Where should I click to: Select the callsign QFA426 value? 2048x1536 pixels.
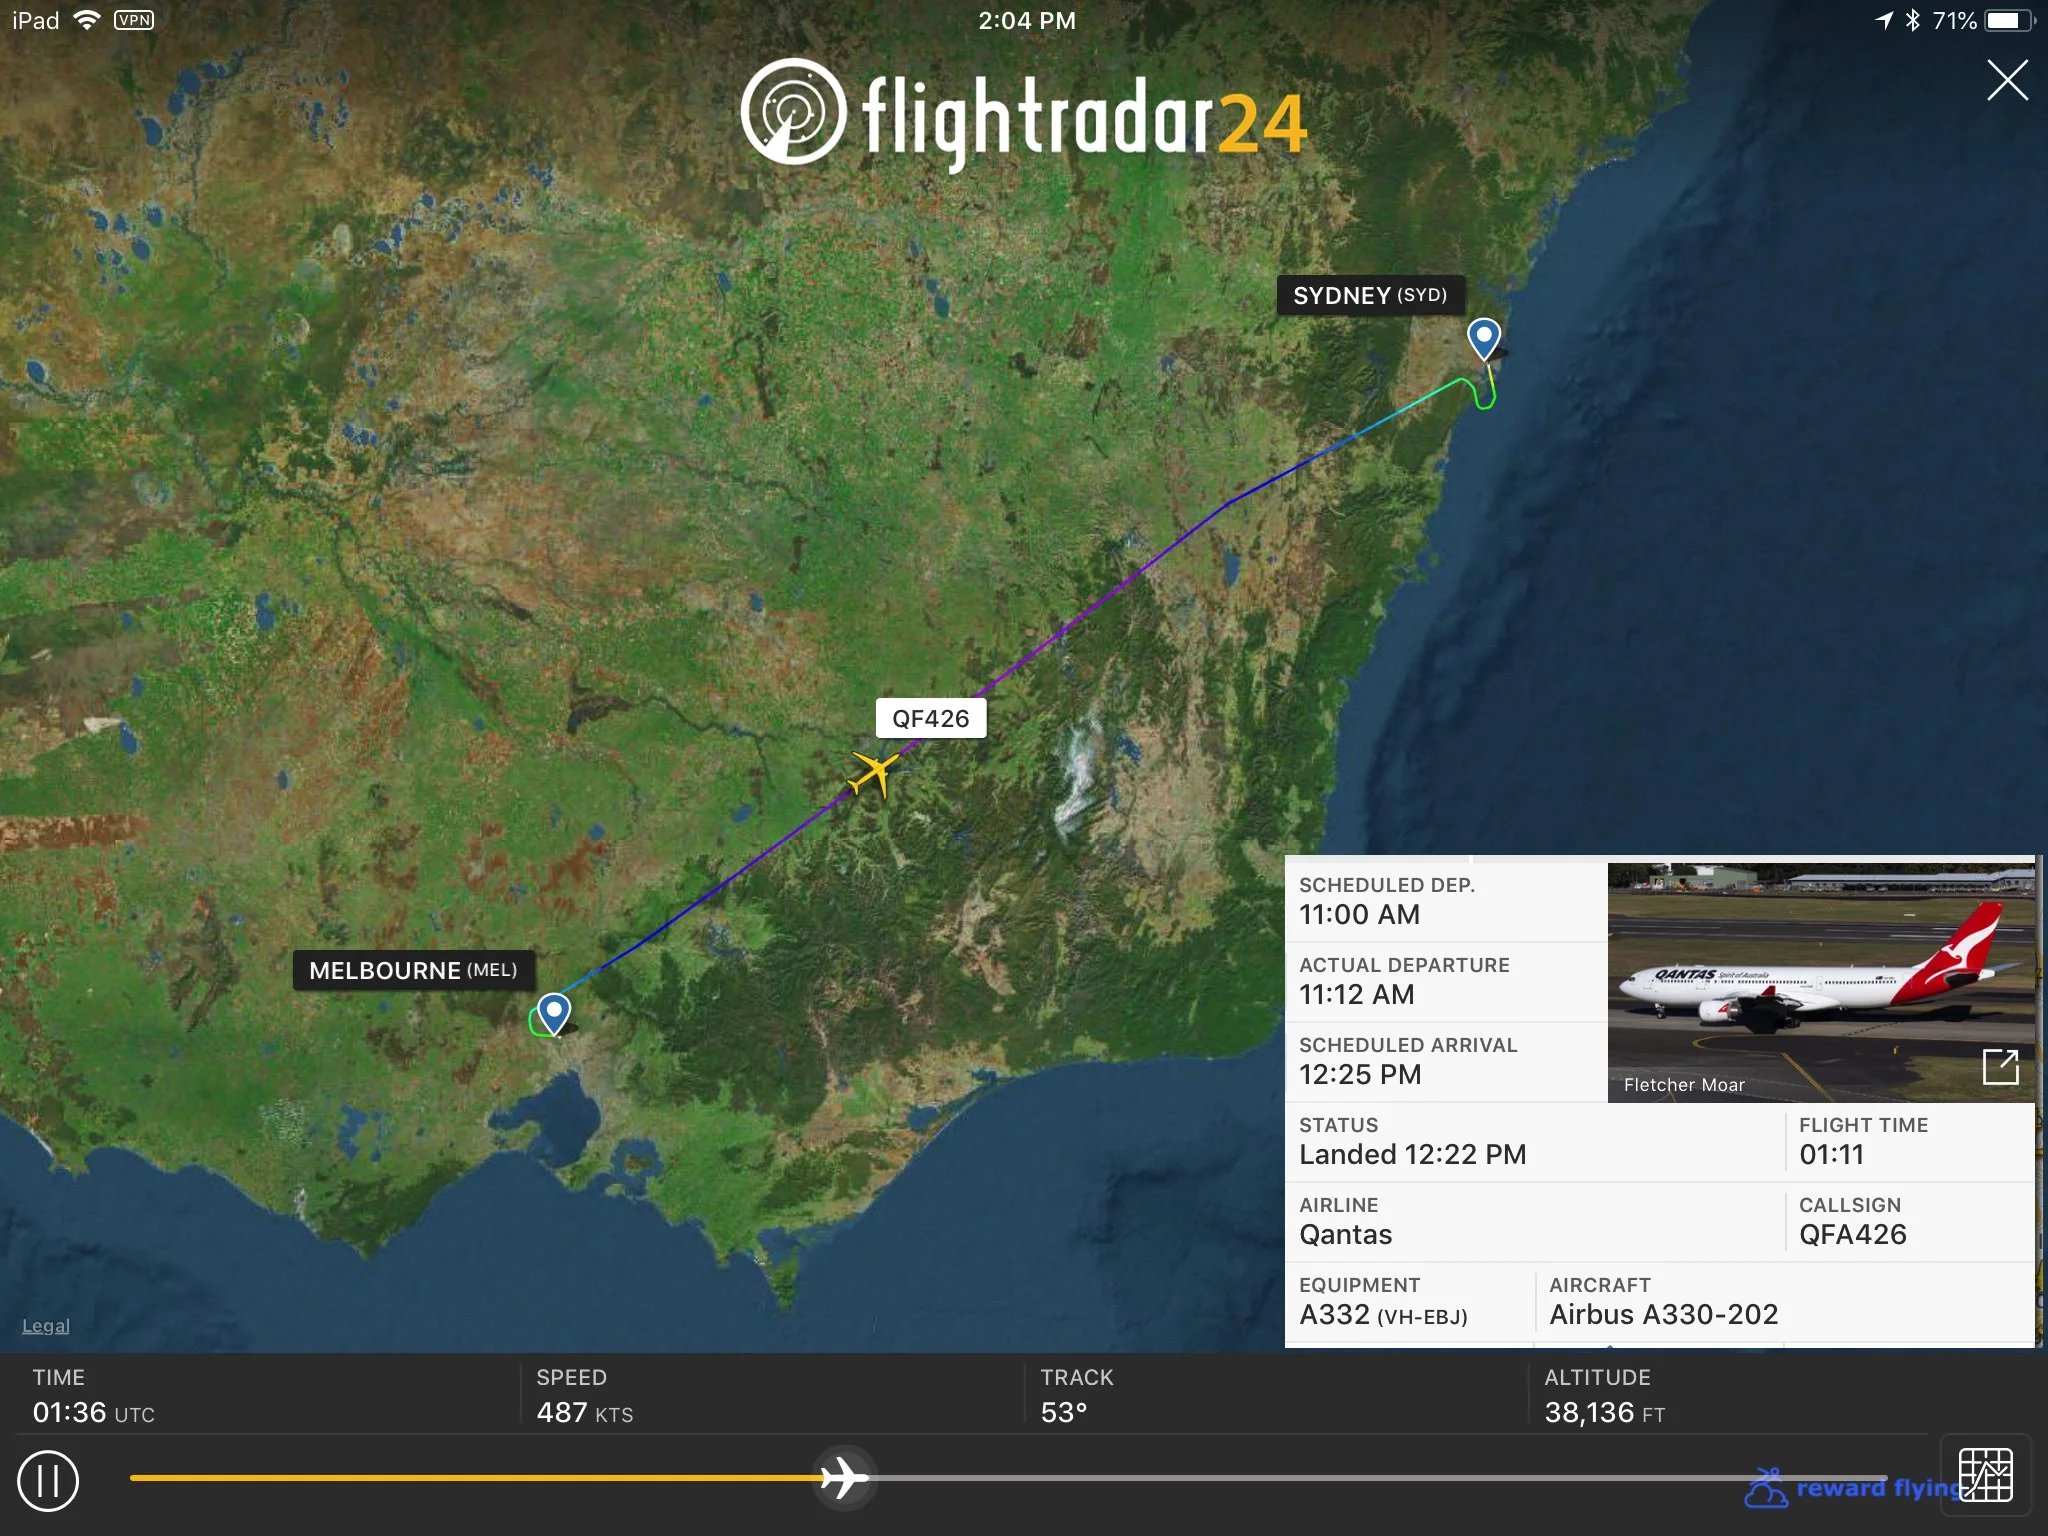1852,1234
